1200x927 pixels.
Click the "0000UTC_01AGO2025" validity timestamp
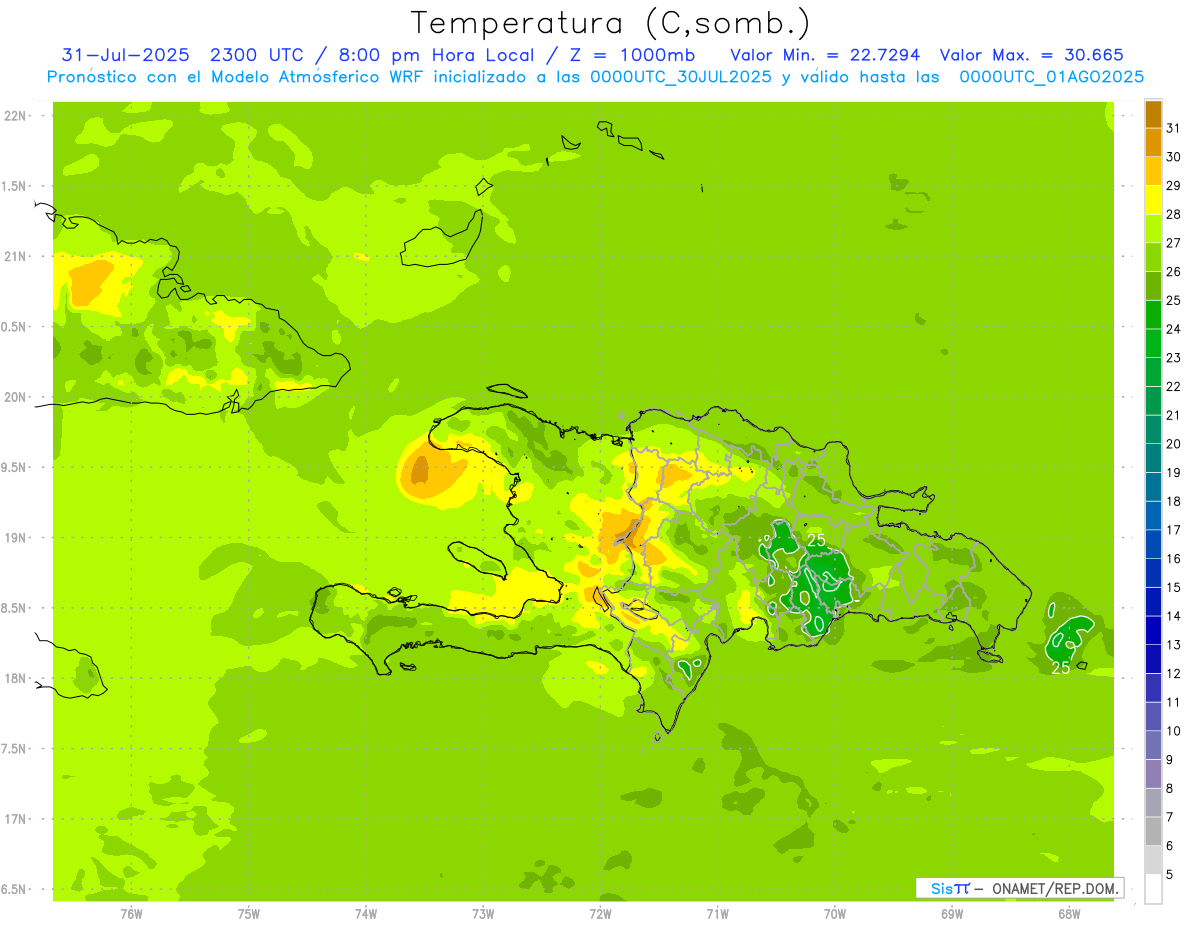pyautogui.click(x=1052, y=77)
